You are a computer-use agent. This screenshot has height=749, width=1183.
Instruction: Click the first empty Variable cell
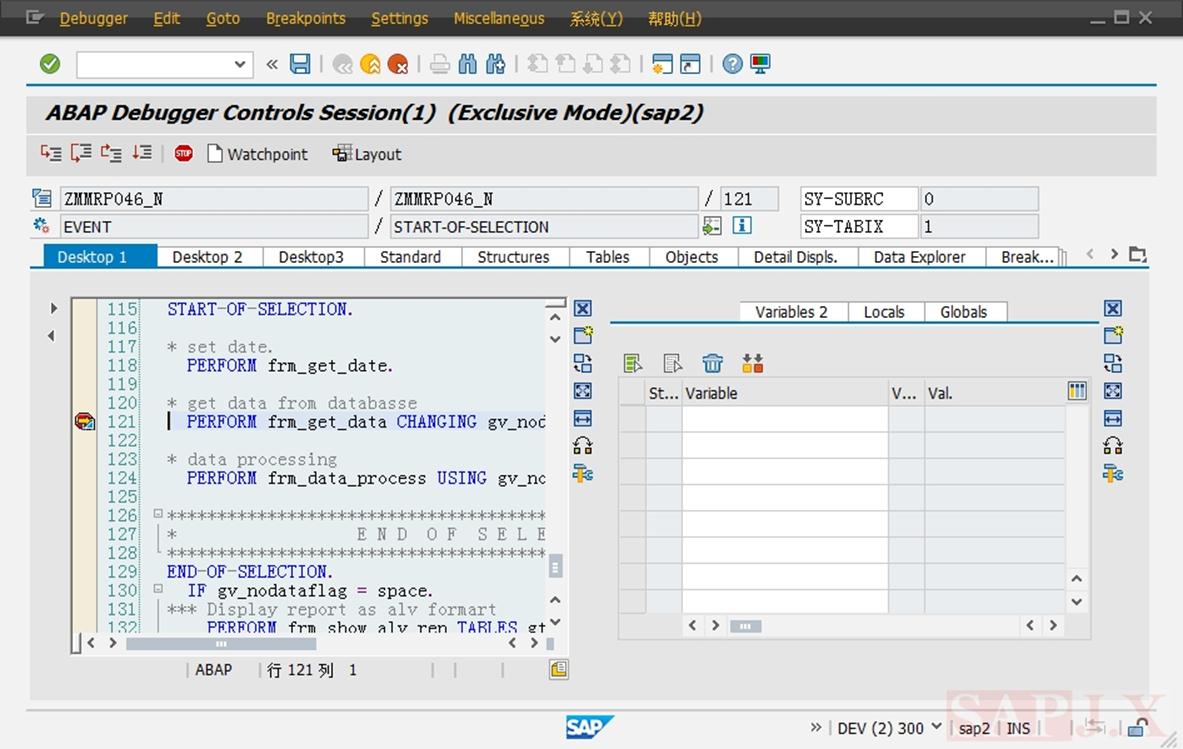click(x=785, y=419)
